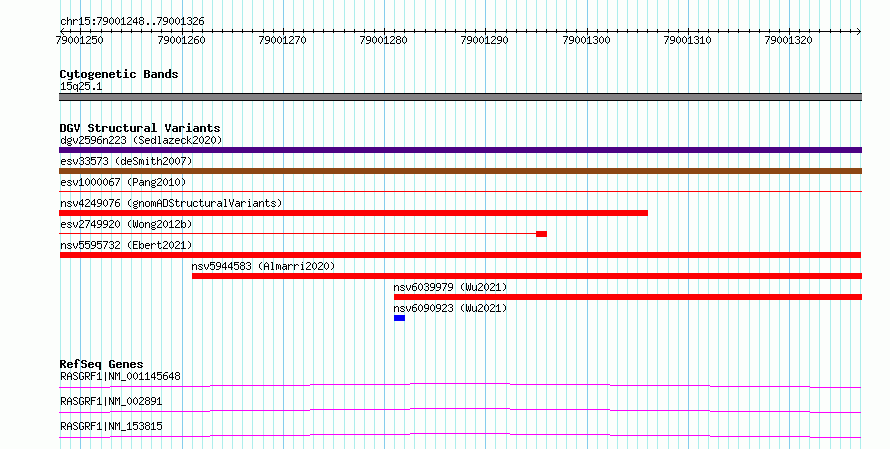Click ruler position label 79001270

click(x=283, y=40)
